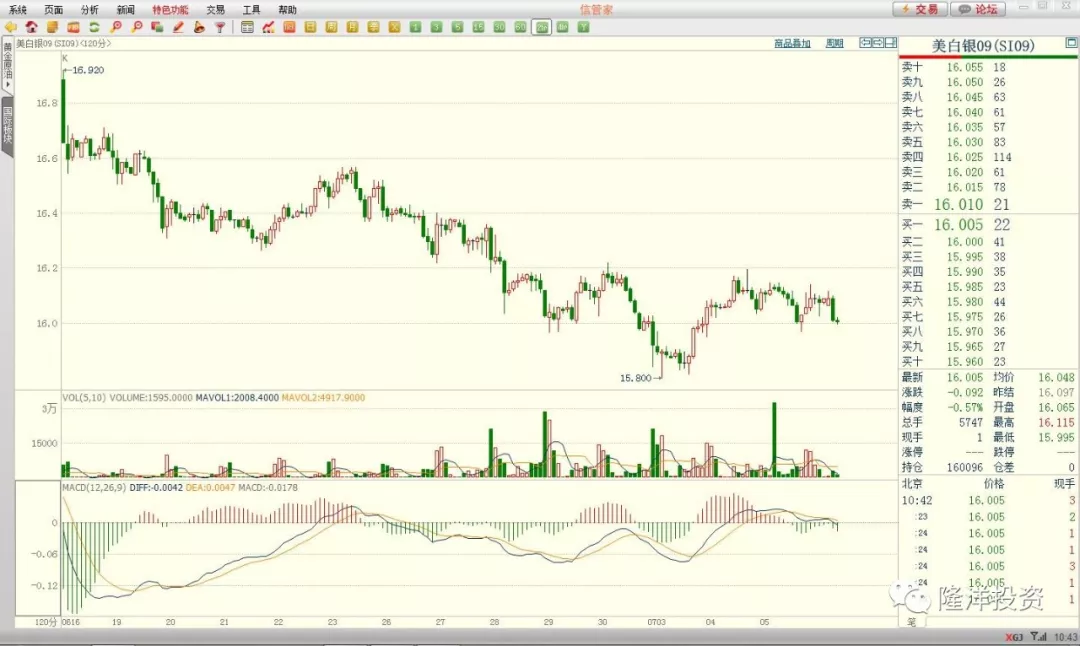1080x646 pixels.
Task: Open the quote table list icon
Action: click(x=247, y=27)
